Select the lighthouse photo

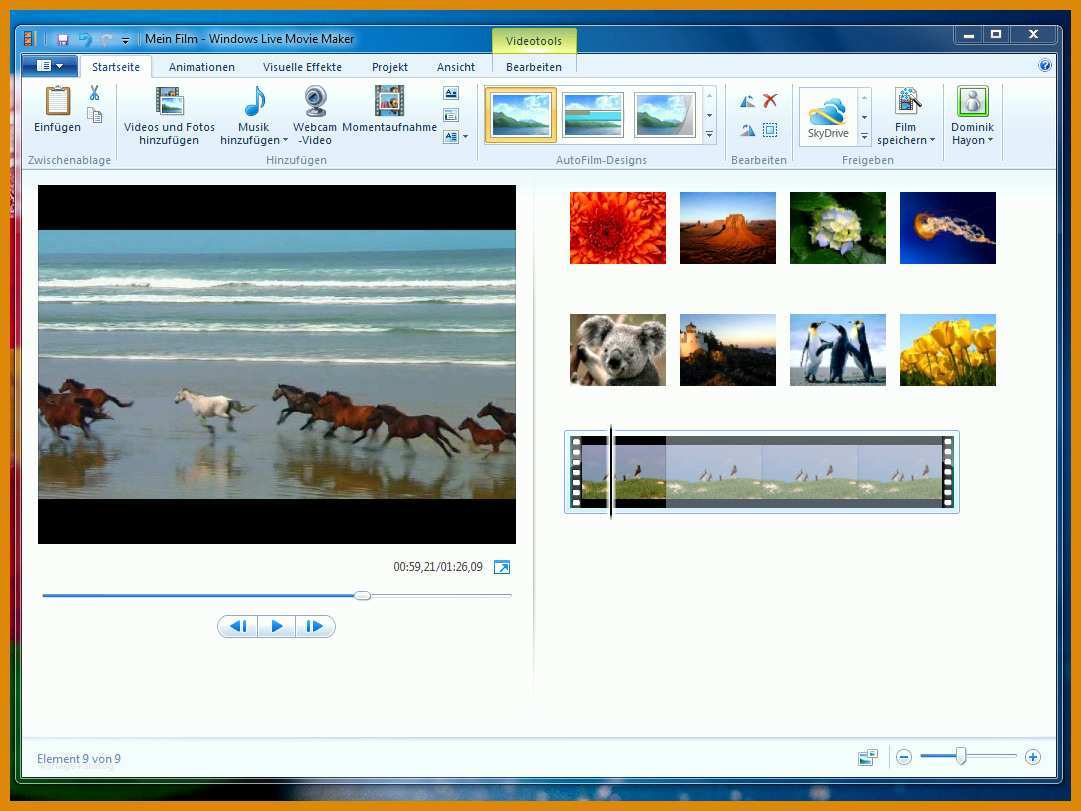(x=728, y=350)
